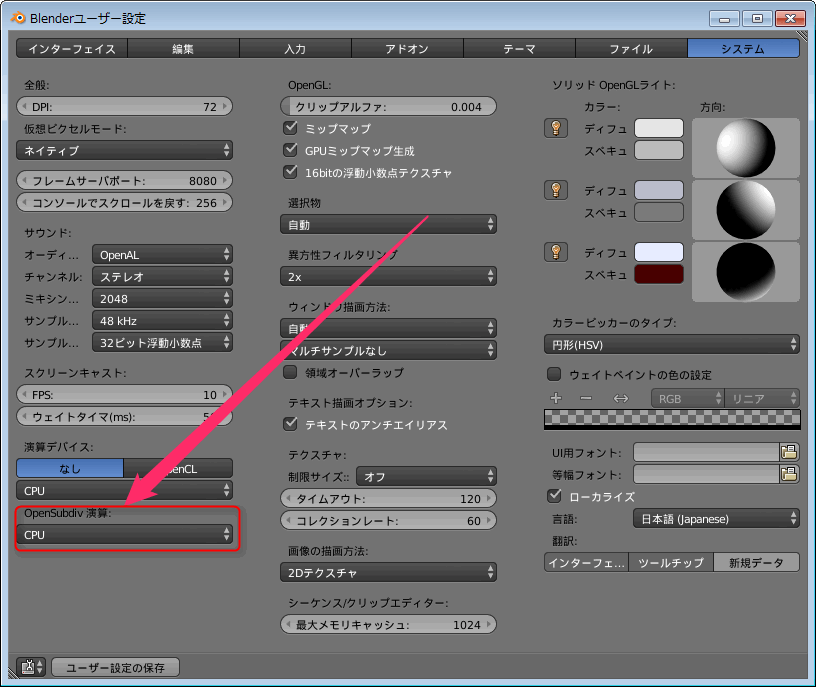Click the タイムアウト value field
This screenshot has height=687, width=816.
pyautogui.click(x=388, y=499)
